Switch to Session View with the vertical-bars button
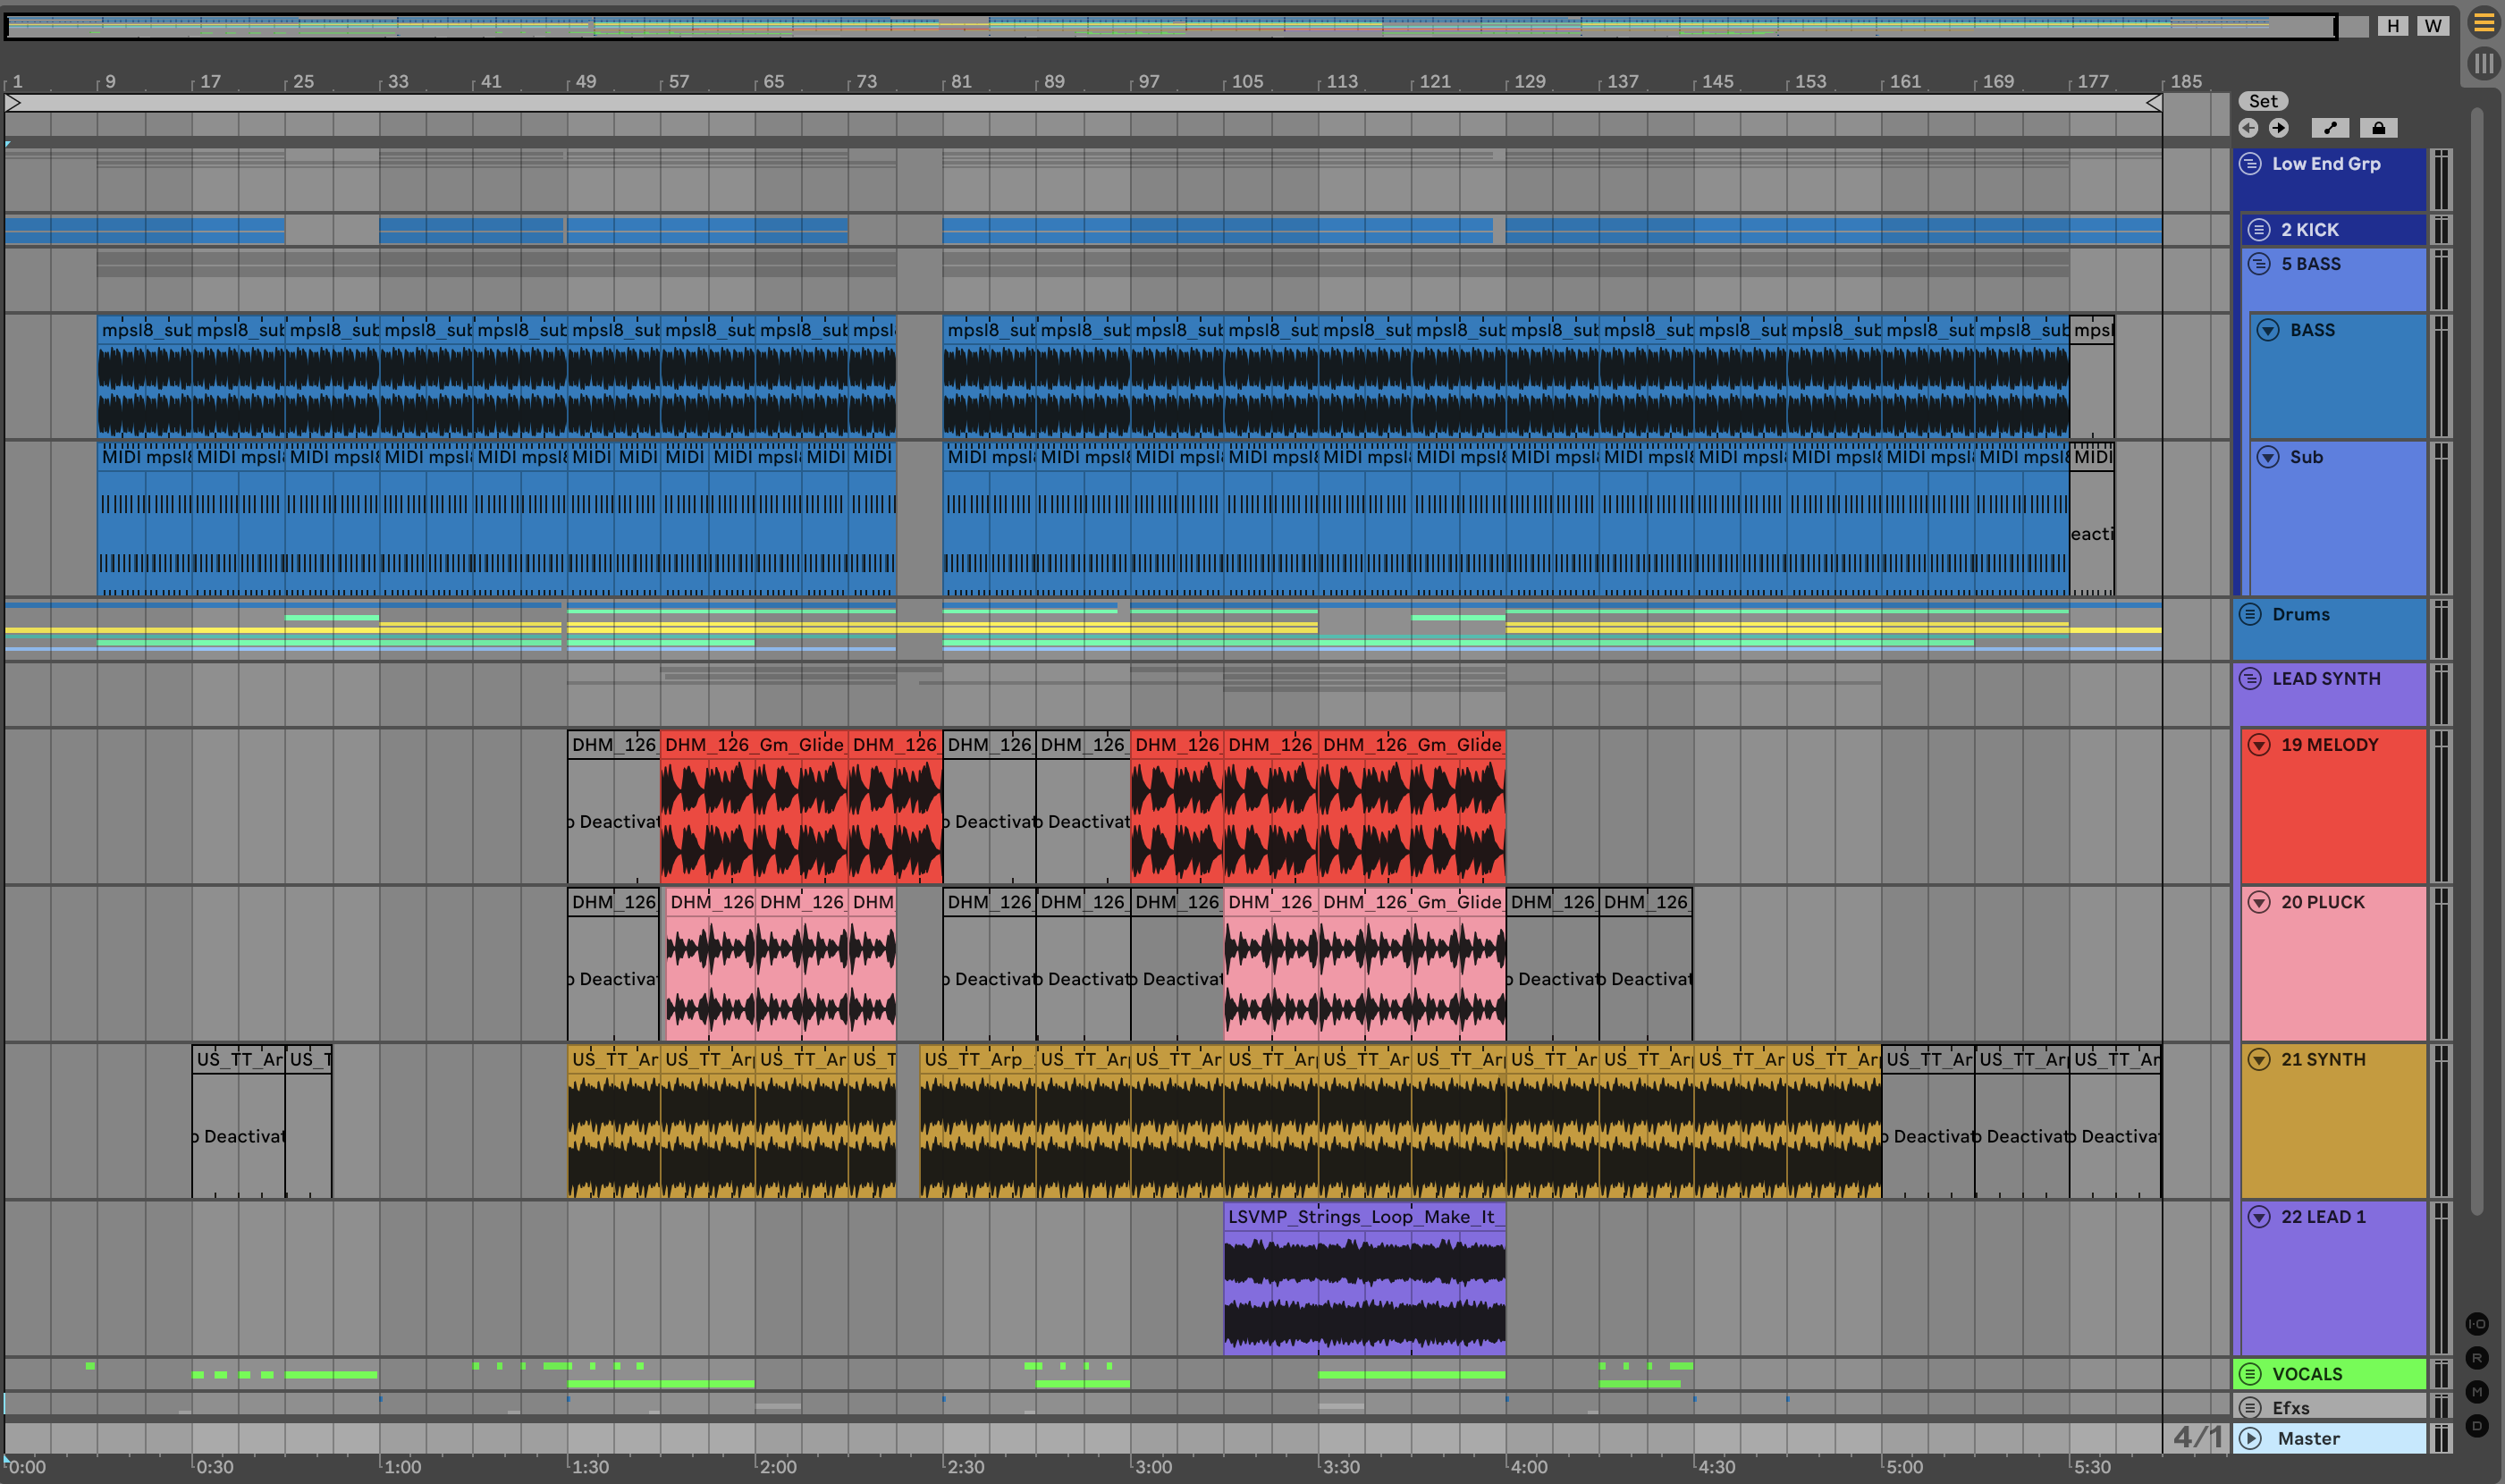The image size is (2505, 1484). [2483, 64]
